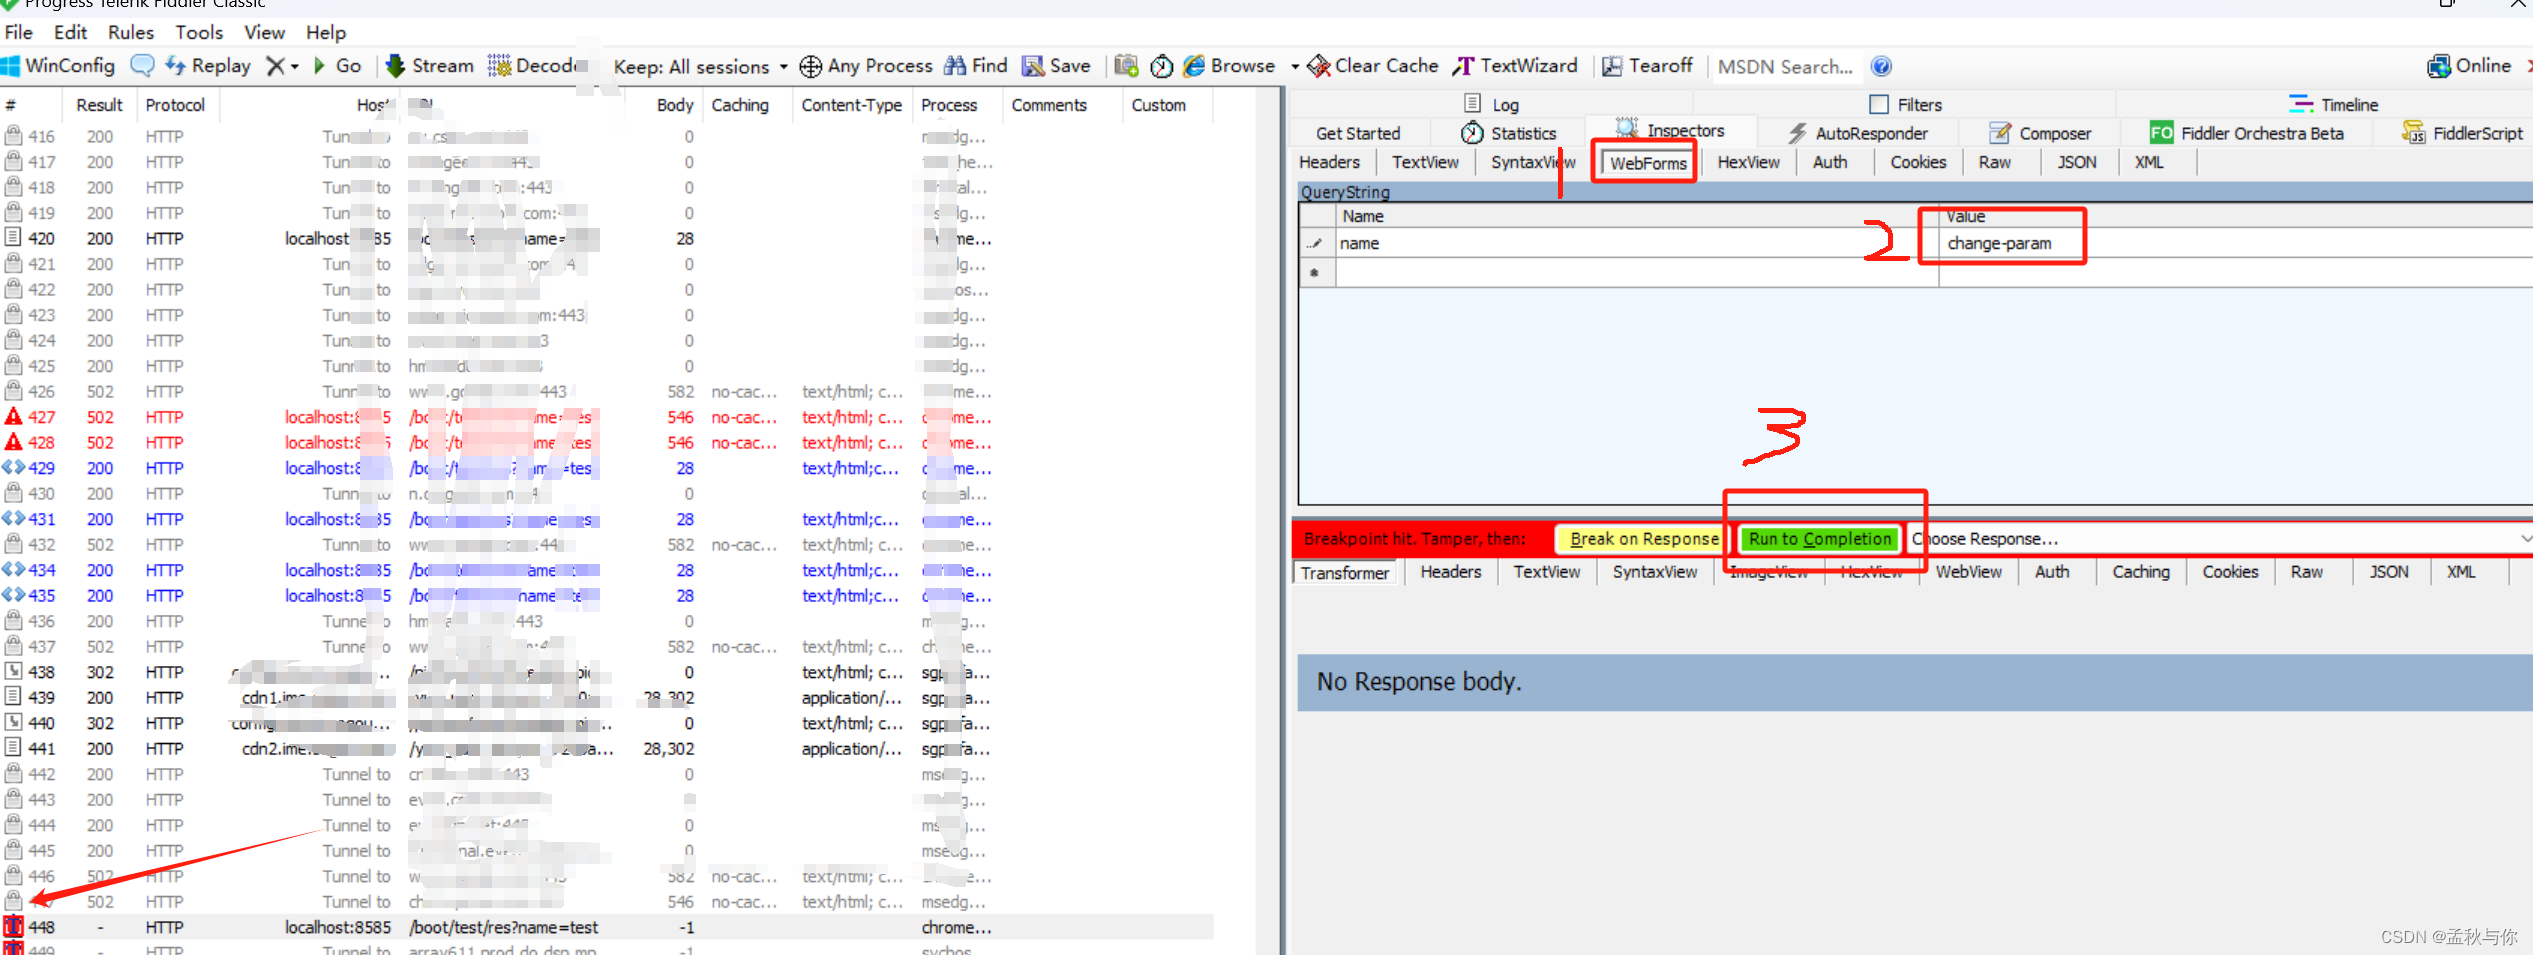Open the Rules menu
This screenshot has height=955, width=2533.
[x=131, y=32]
